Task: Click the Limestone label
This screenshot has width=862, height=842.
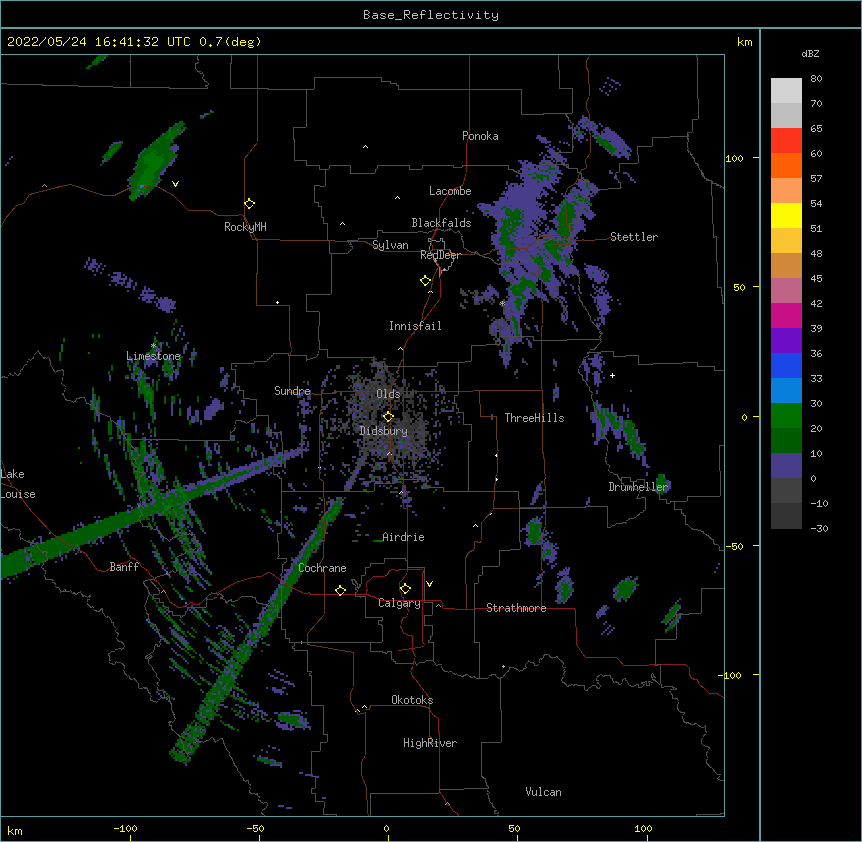Action: [x=153, y=356]
